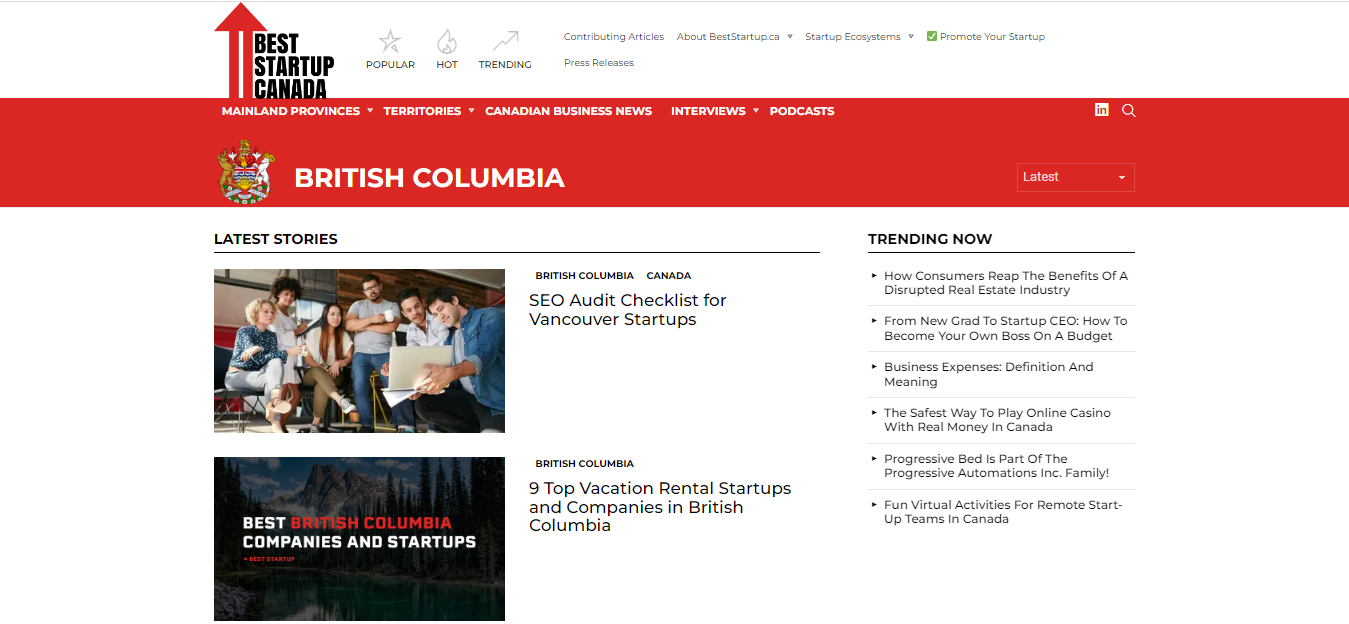Open the CANADIAN BUSINESS NEWS menu item

[x=568, y=111]
